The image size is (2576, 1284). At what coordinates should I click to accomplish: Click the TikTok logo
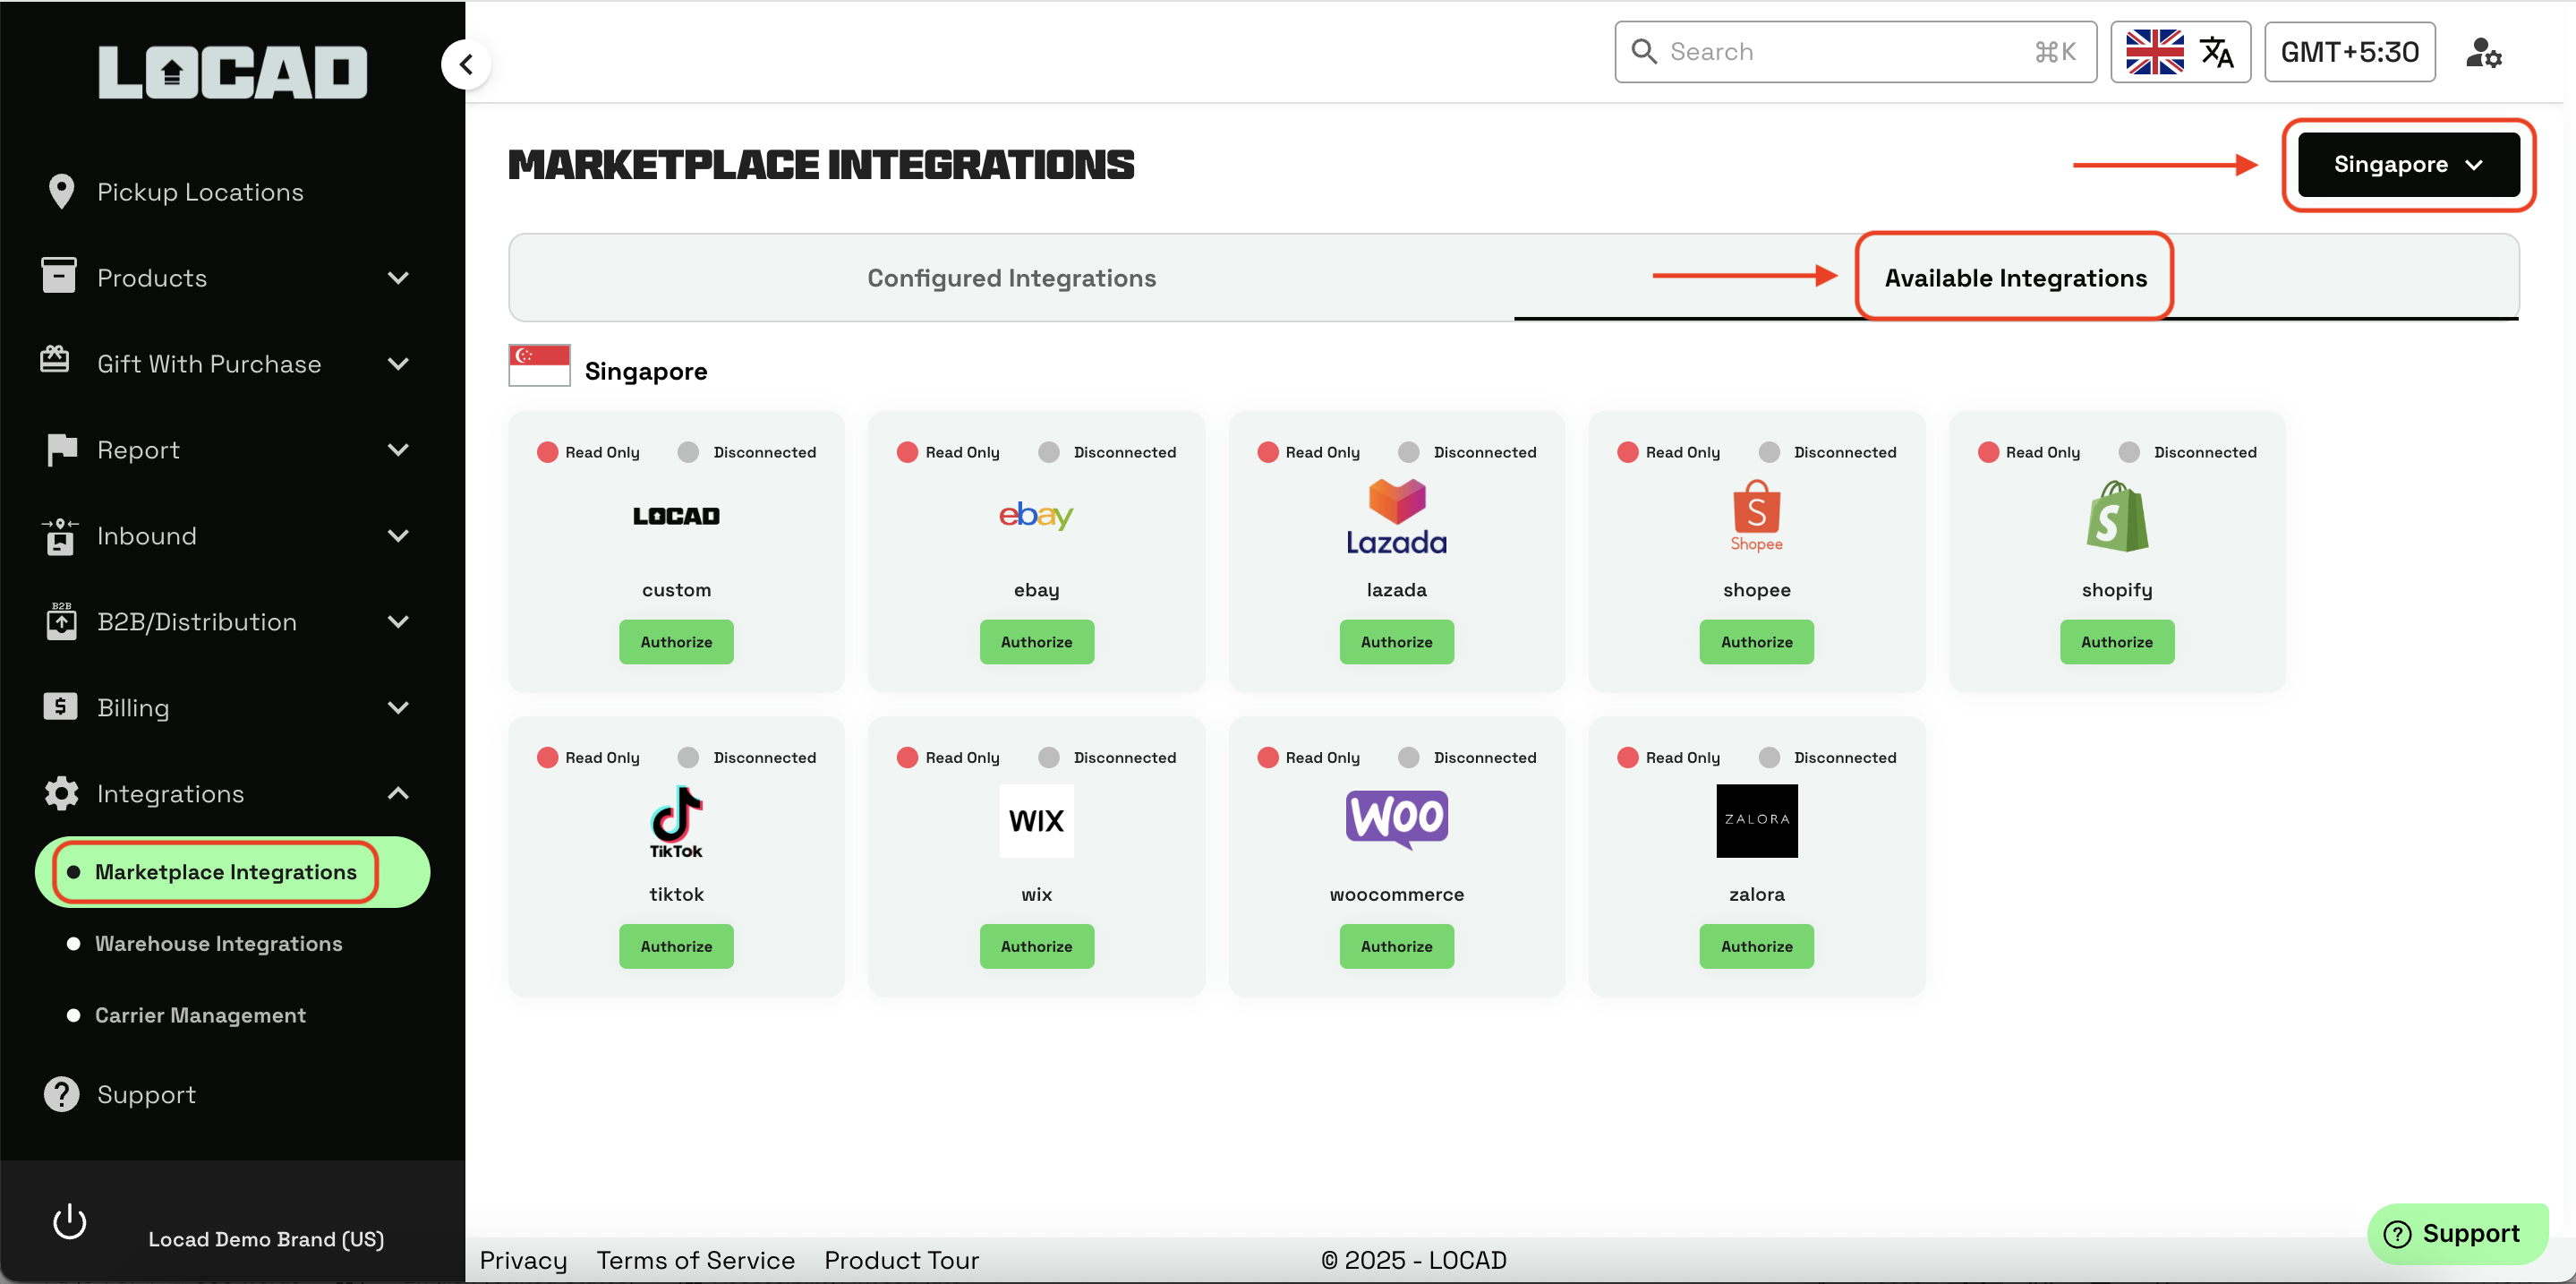coord(676,821)
